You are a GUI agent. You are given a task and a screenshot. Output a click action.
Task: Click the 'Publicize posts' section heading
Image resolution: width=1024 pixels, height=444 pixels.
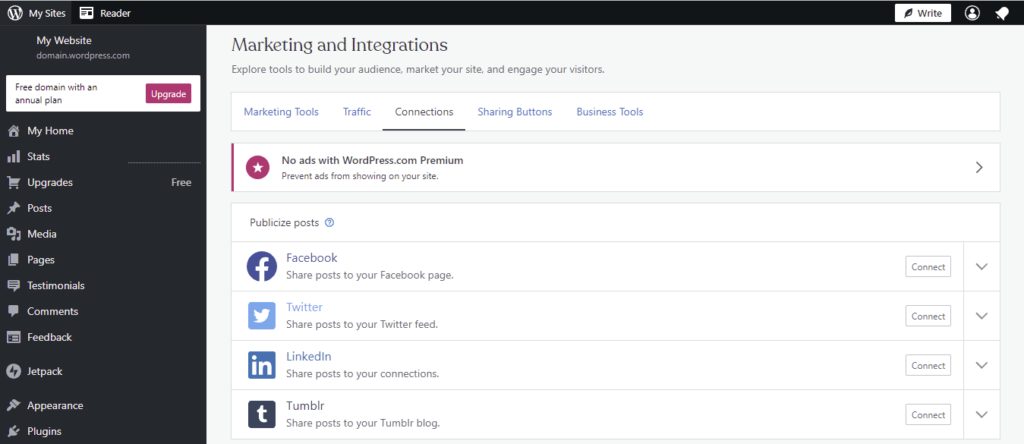284,223
